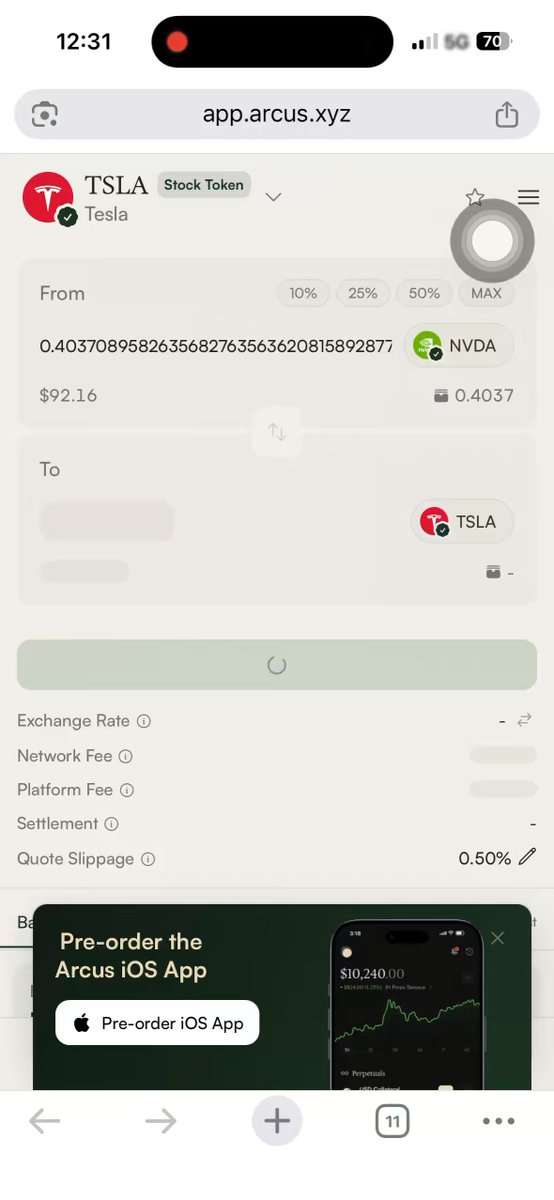The height and width of the screenshot is (1200, 554).
Task: Open the NVDA token selector
Action: pyautogui.click(x=459, y=346)
